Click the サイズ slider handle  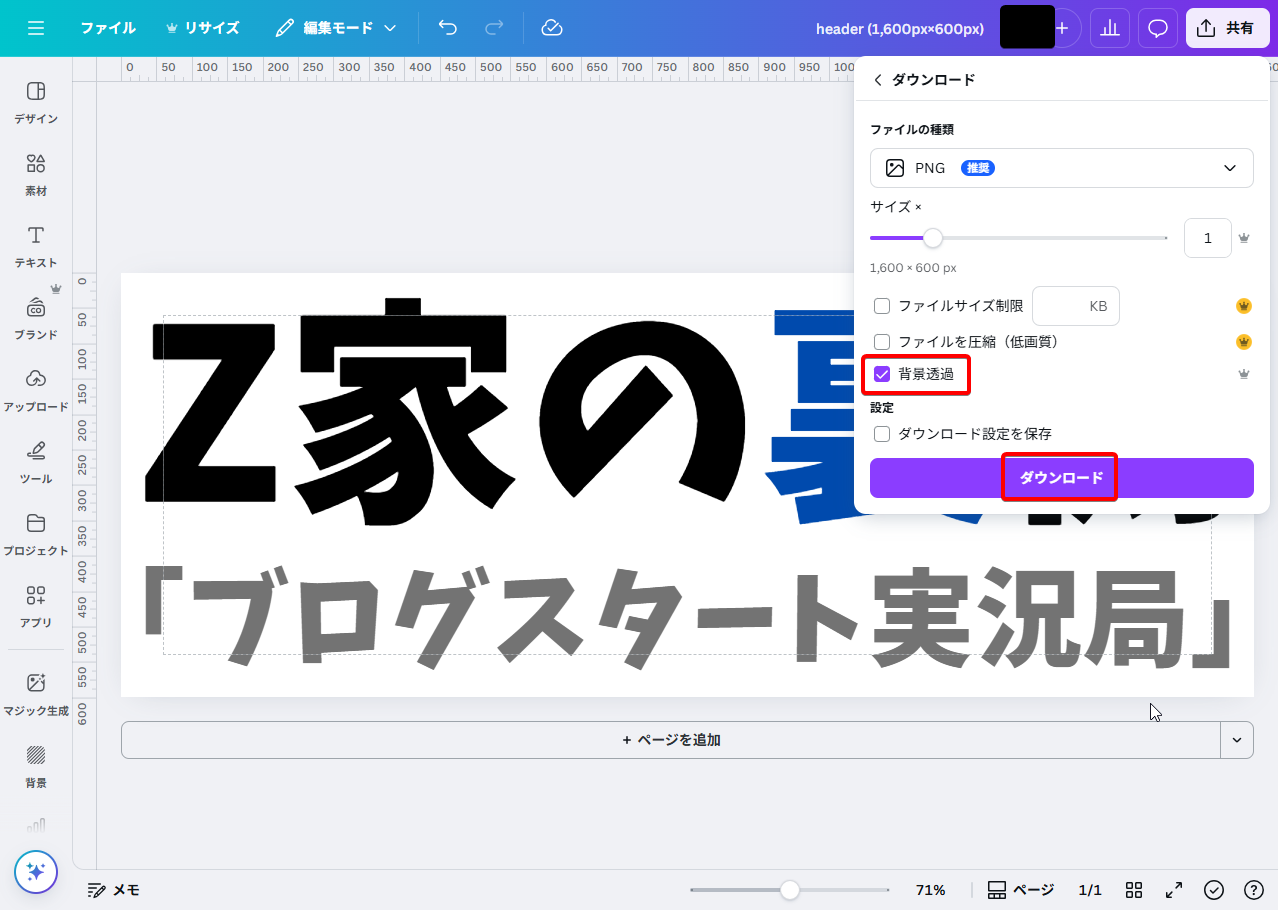point(932,238)
